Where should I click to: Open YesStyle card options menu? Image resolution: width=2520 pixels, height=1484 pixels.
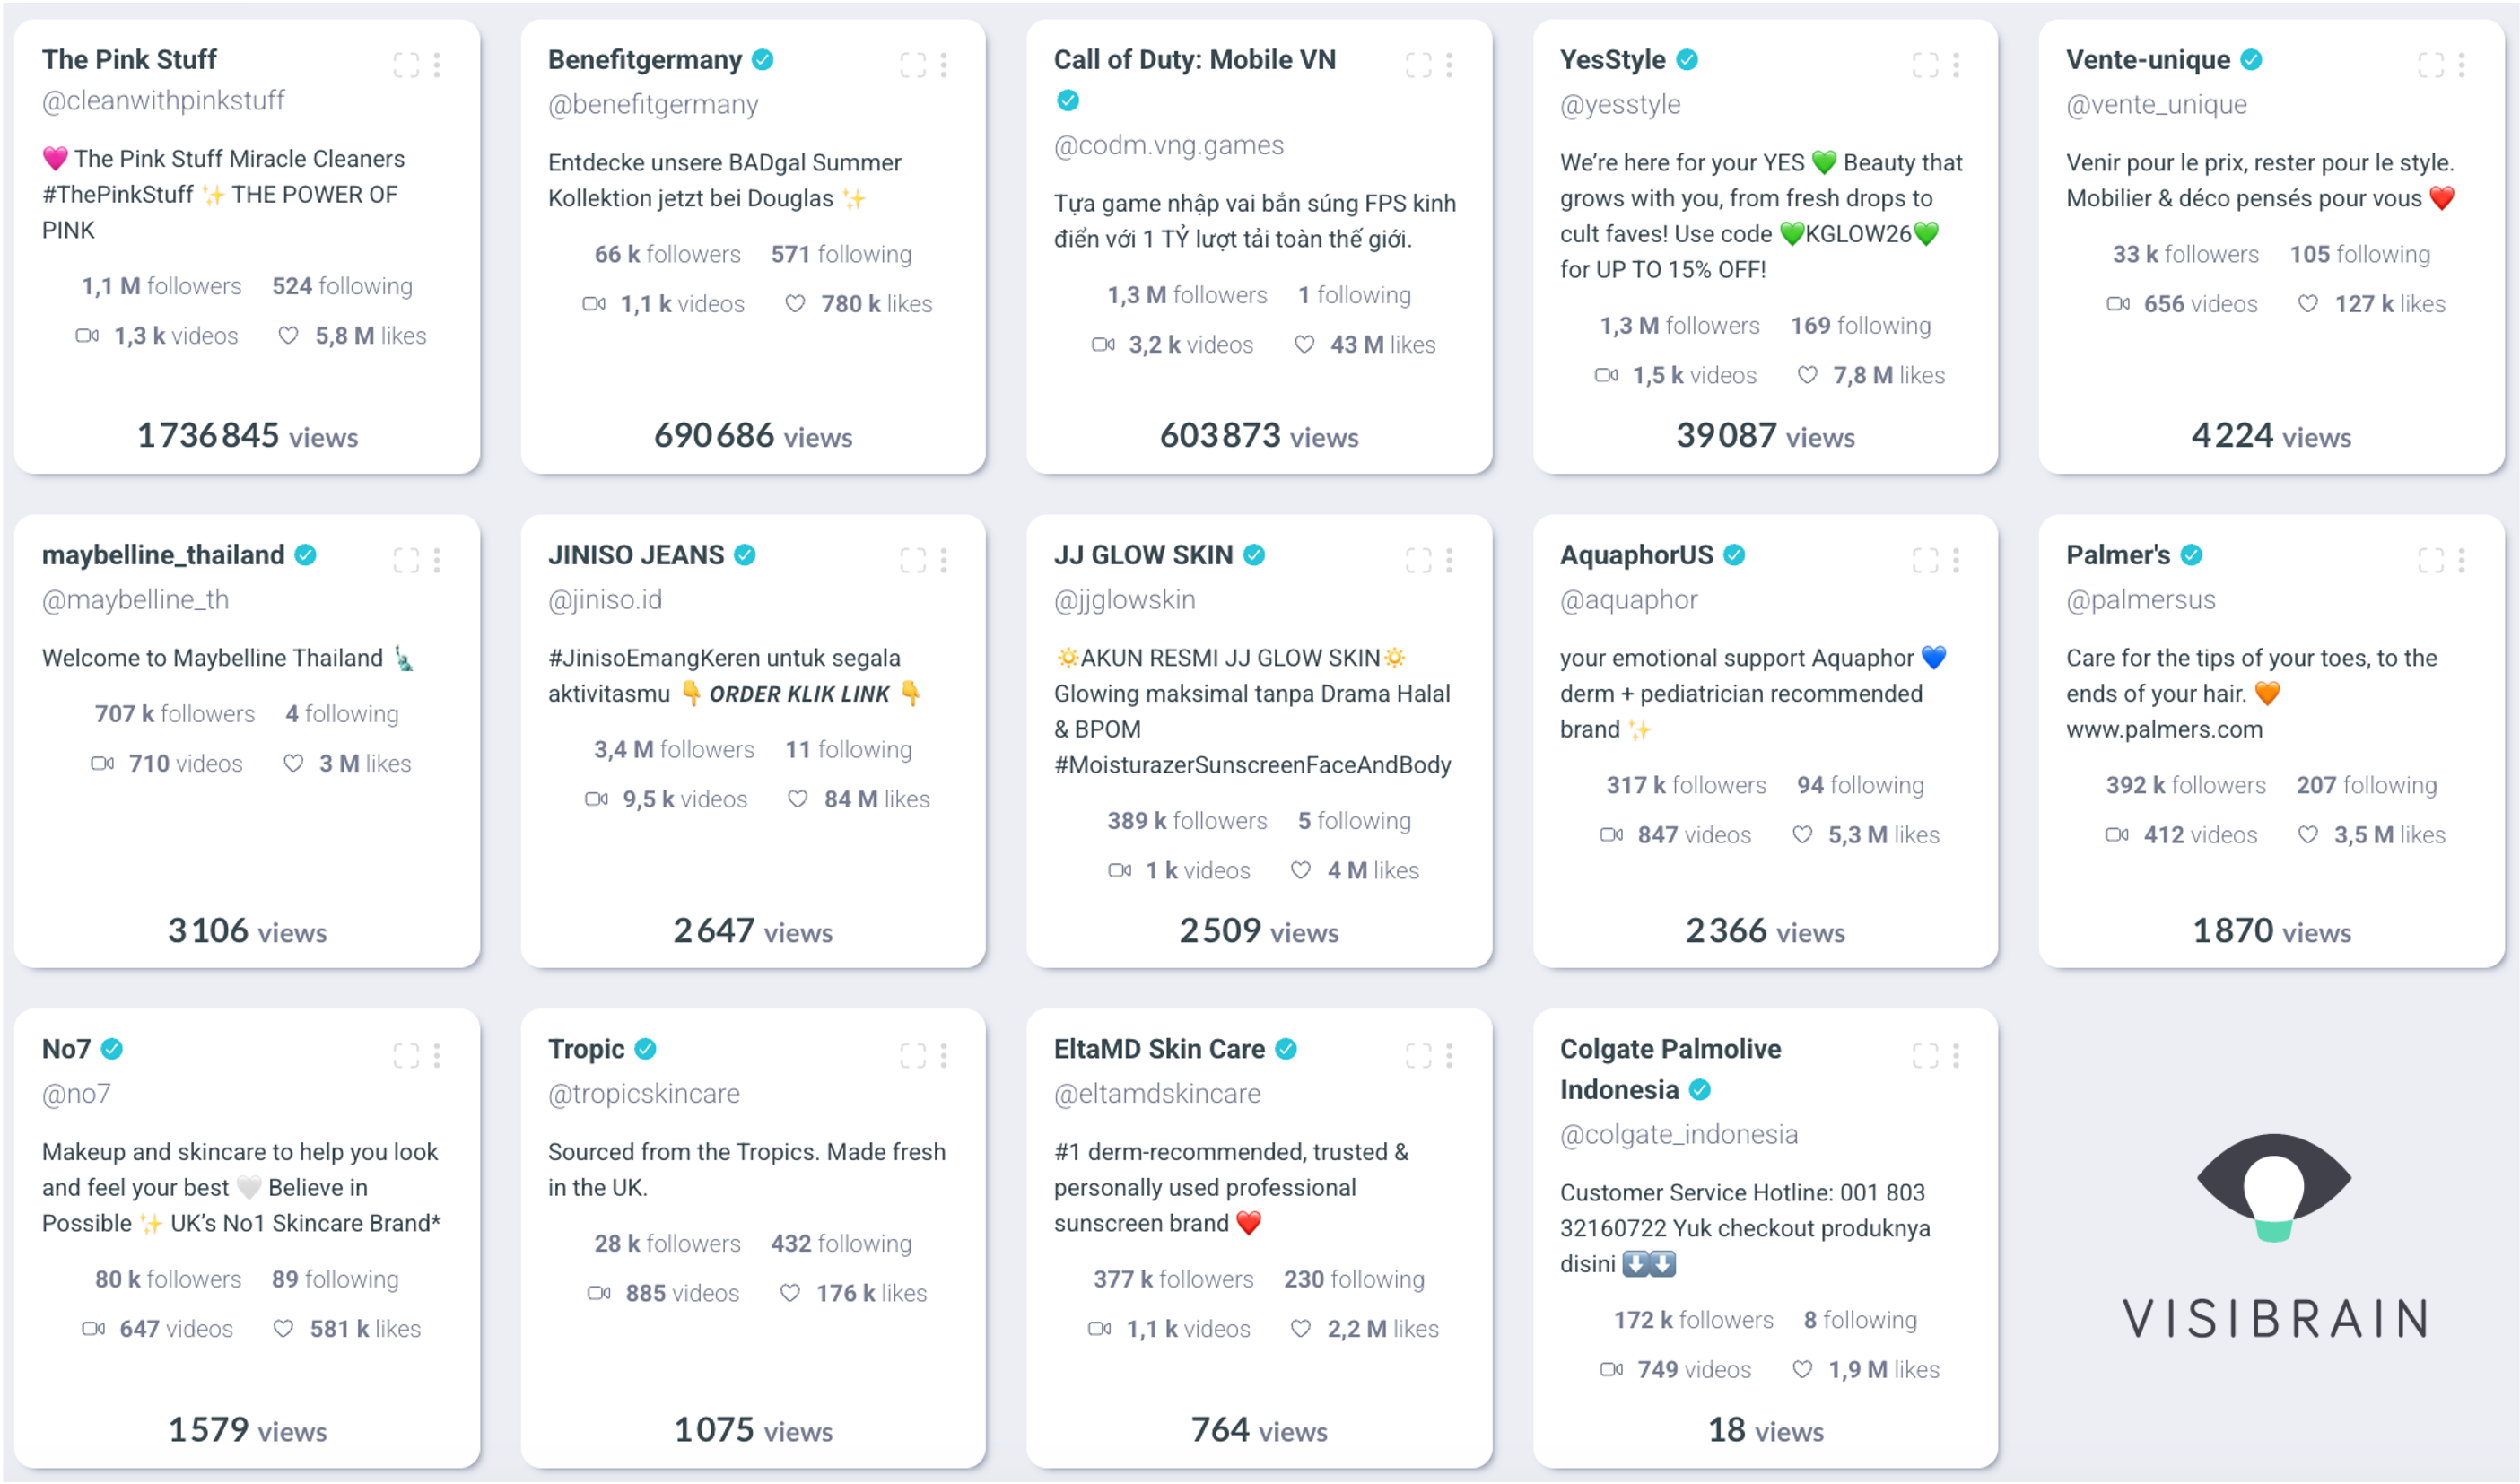pos(1956,65)
